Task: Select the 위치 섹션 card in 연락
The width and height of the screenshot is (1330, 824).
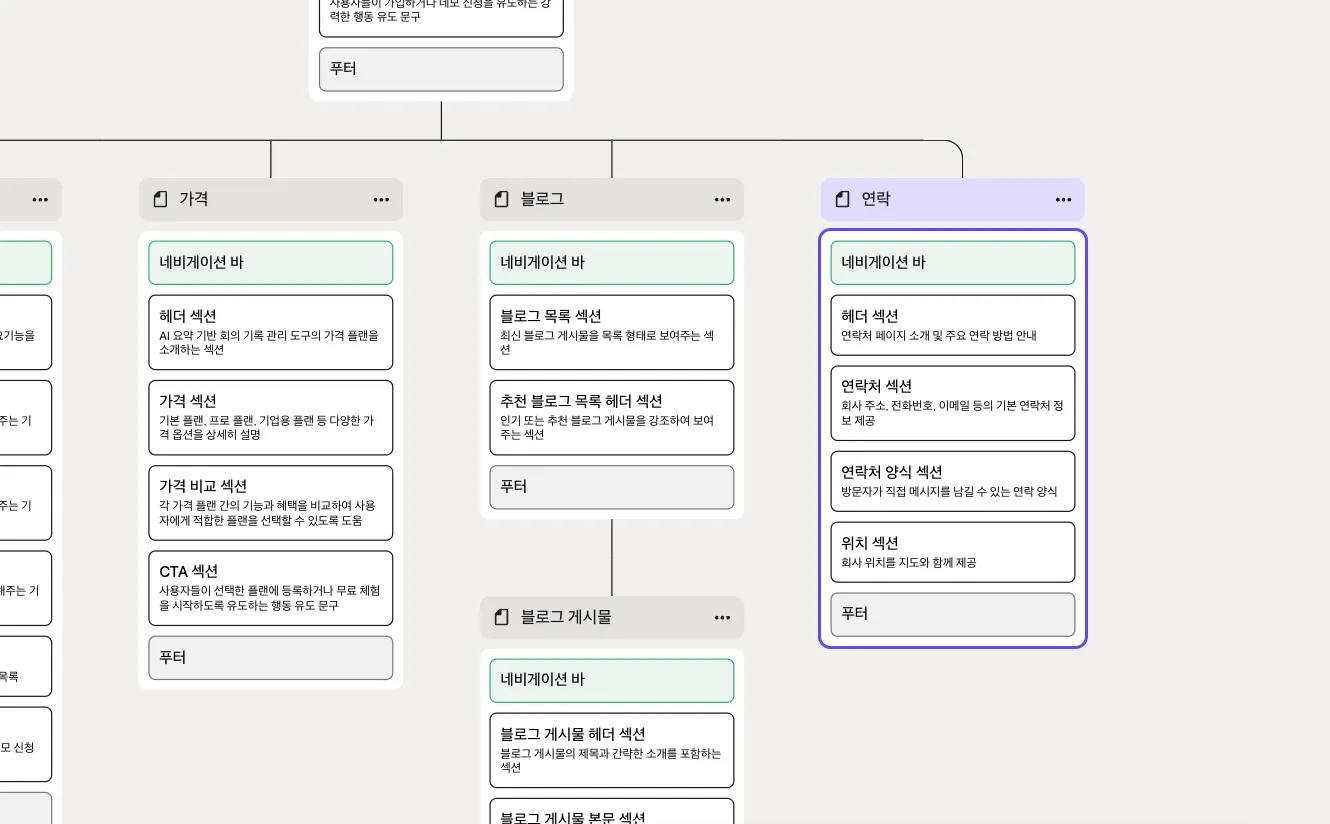Action: 952,552
